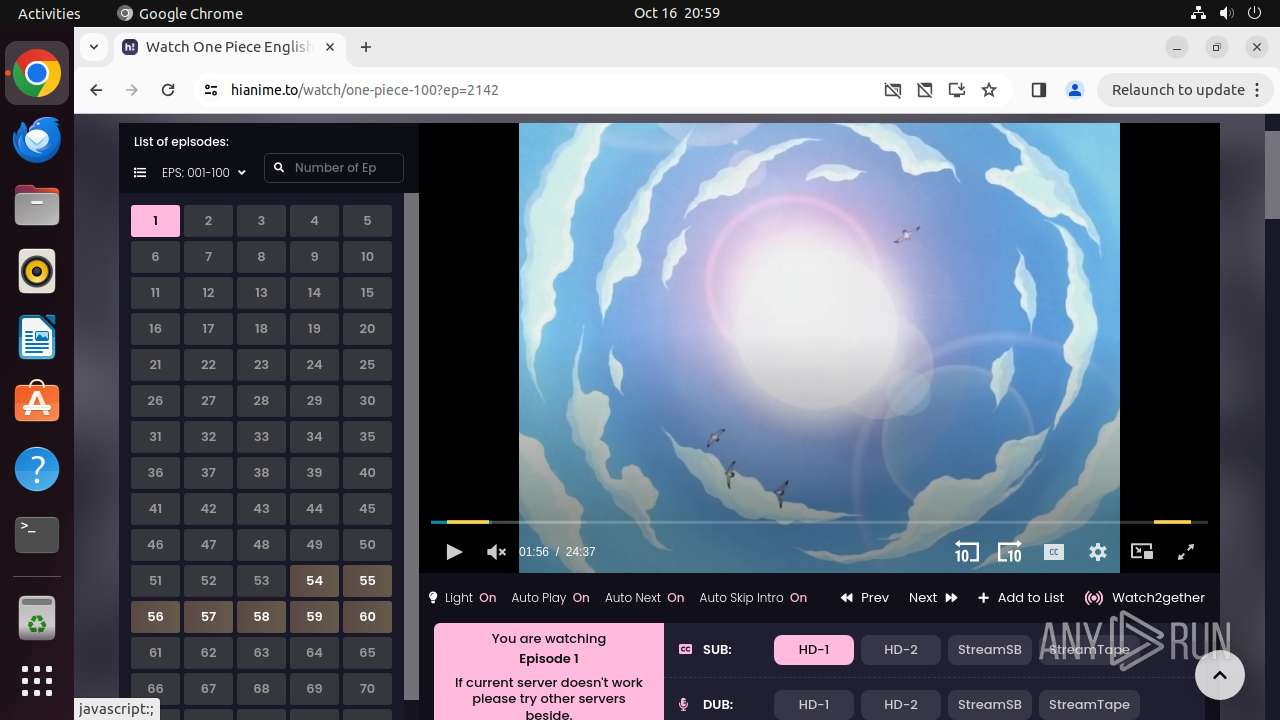
Task: Rewind 10 seconds in the player
Action: click(x=966, y=552)
